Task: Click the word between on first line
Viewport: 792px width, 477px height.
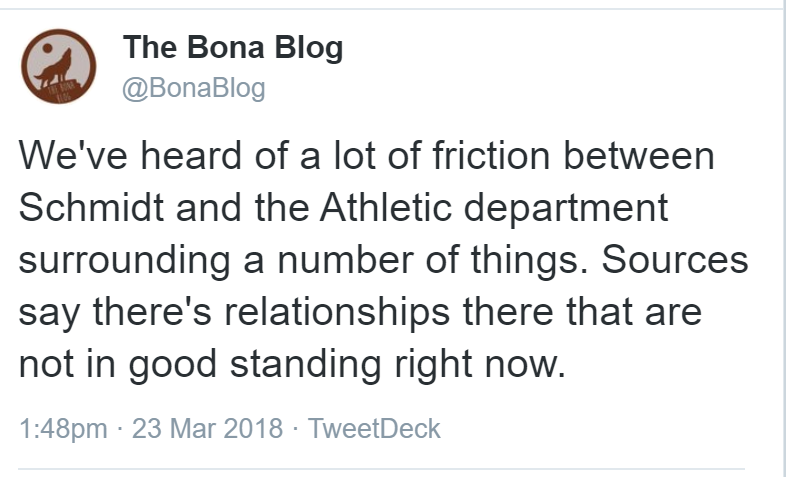Action: 639,156
